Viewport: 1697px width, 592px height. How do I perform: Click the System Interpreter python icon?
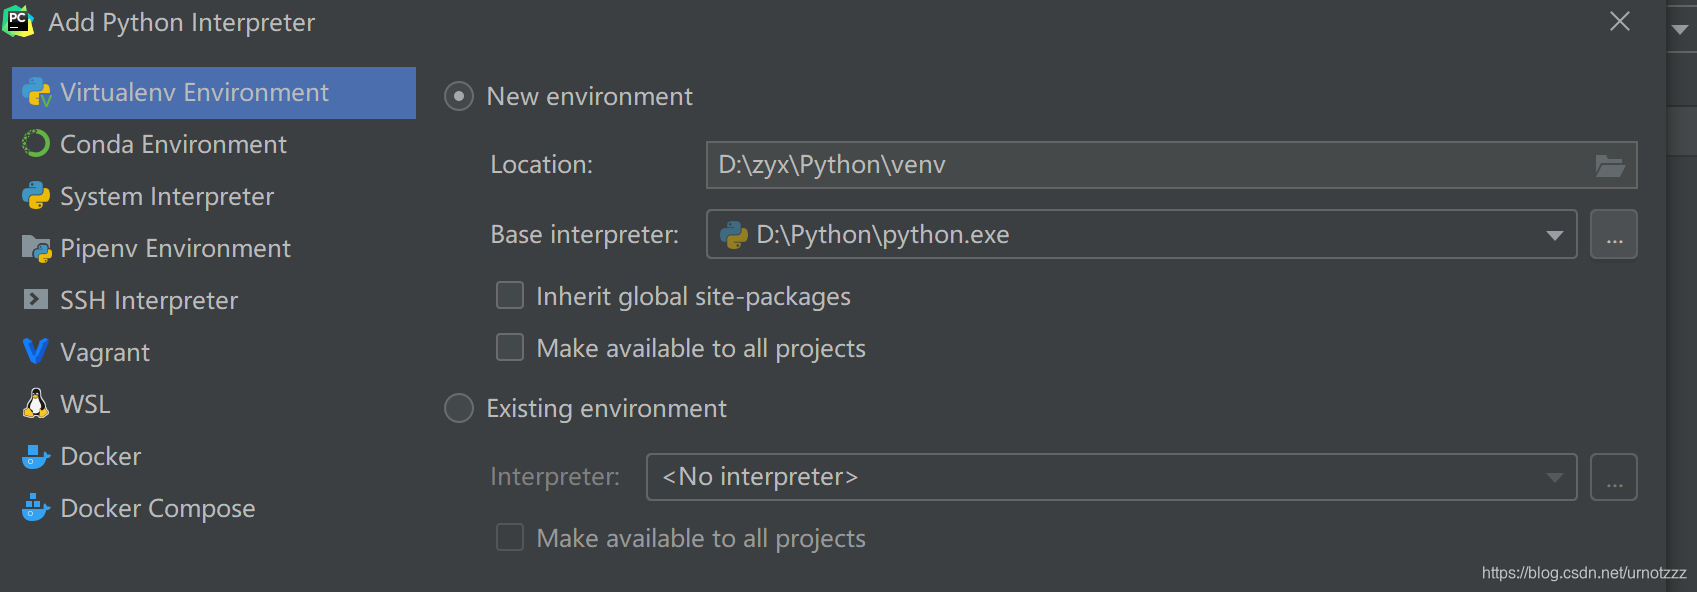pyautogui.click(x=36, y=196)
